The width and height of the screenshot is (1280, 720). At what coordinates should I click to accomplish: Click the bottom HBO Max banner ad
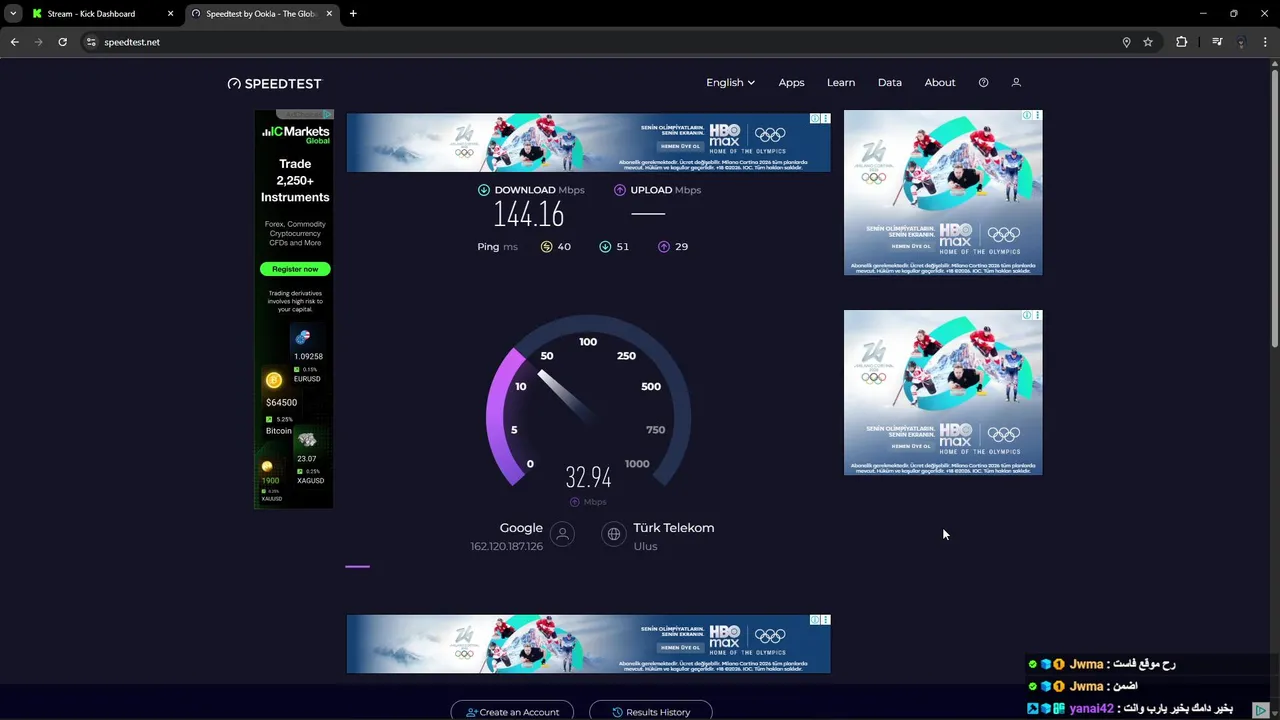point(588,644)
